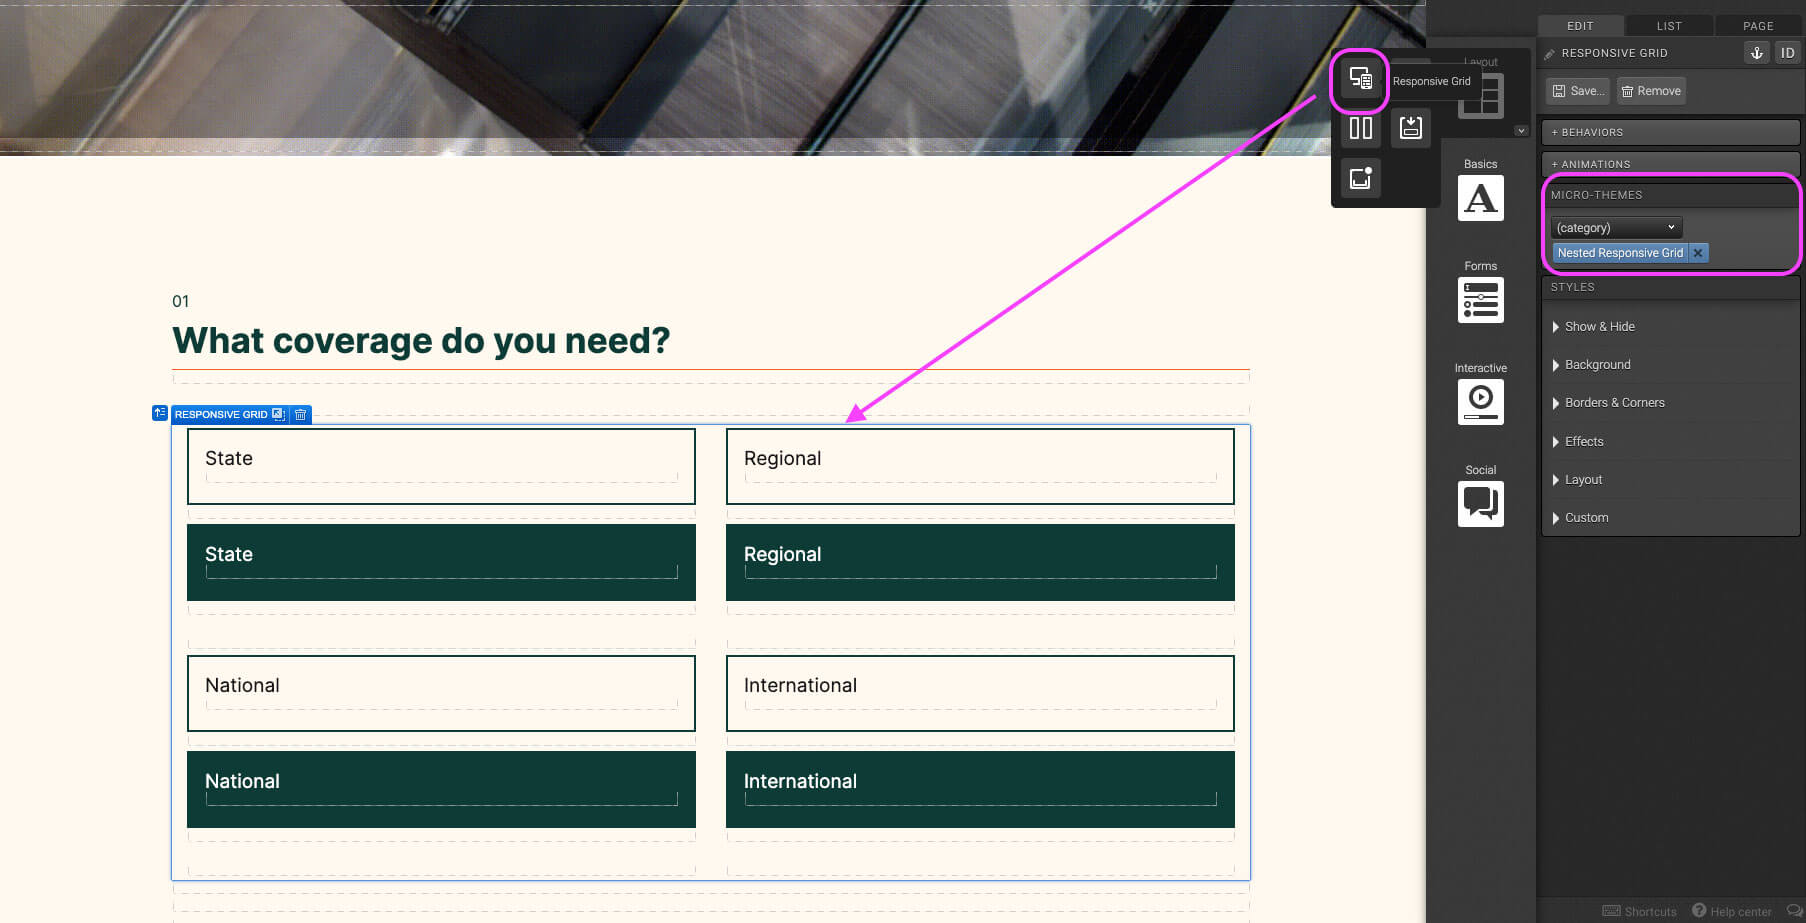The image size is (1806, 923).
Task: Expand the Borders & Corners section
Action: (x=1614, y=403)
